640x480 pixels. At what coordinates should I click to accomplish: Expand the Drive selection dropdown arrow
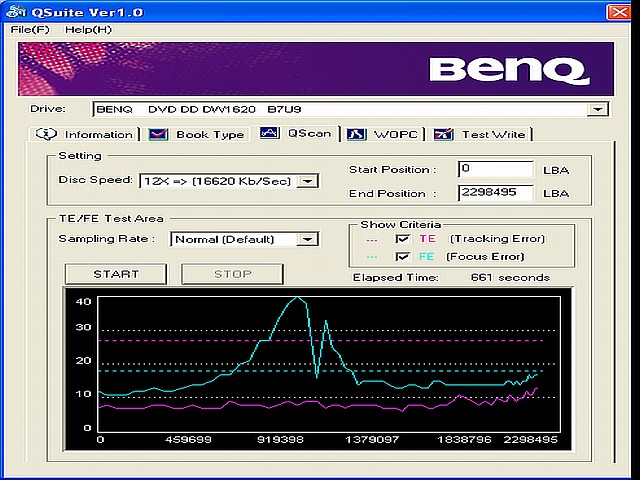tap(598, 109)
